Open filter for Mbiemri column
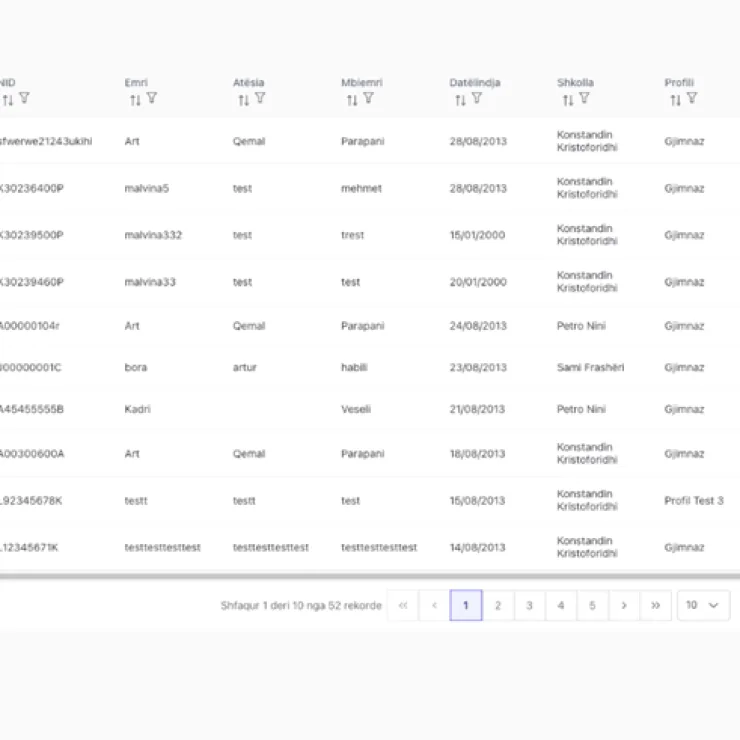Viewport: 740px width, 740px height. point(369,98)
